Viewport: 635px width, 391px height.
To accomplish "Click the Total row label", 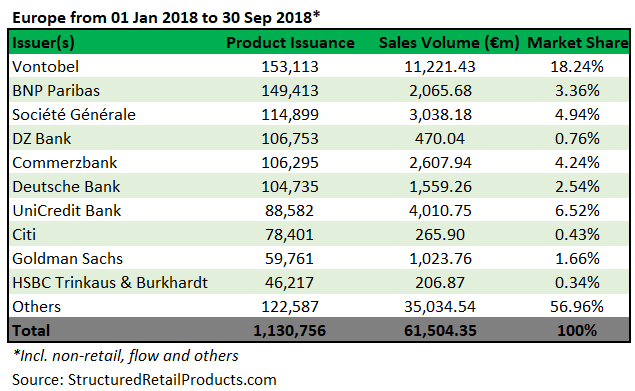I will click(31, 331).
